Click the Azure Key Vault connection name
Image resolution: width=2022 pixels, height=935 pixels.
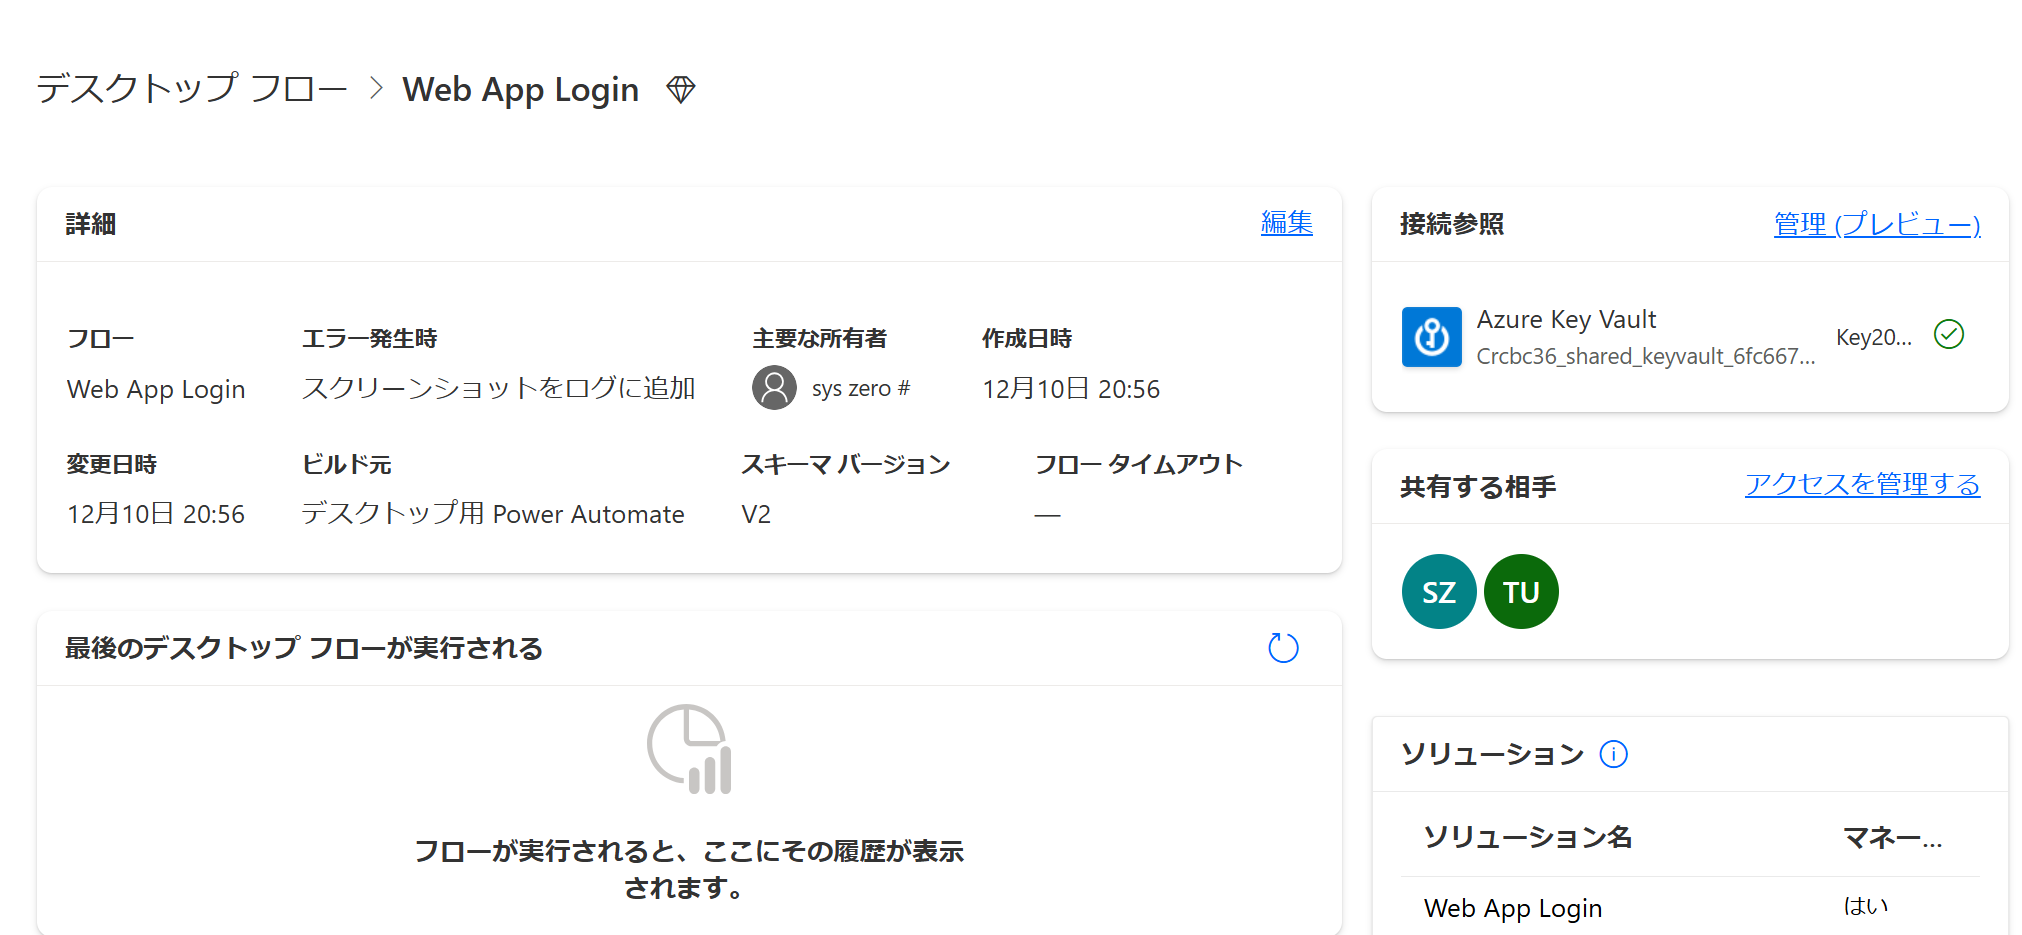tap(1566, 320)
